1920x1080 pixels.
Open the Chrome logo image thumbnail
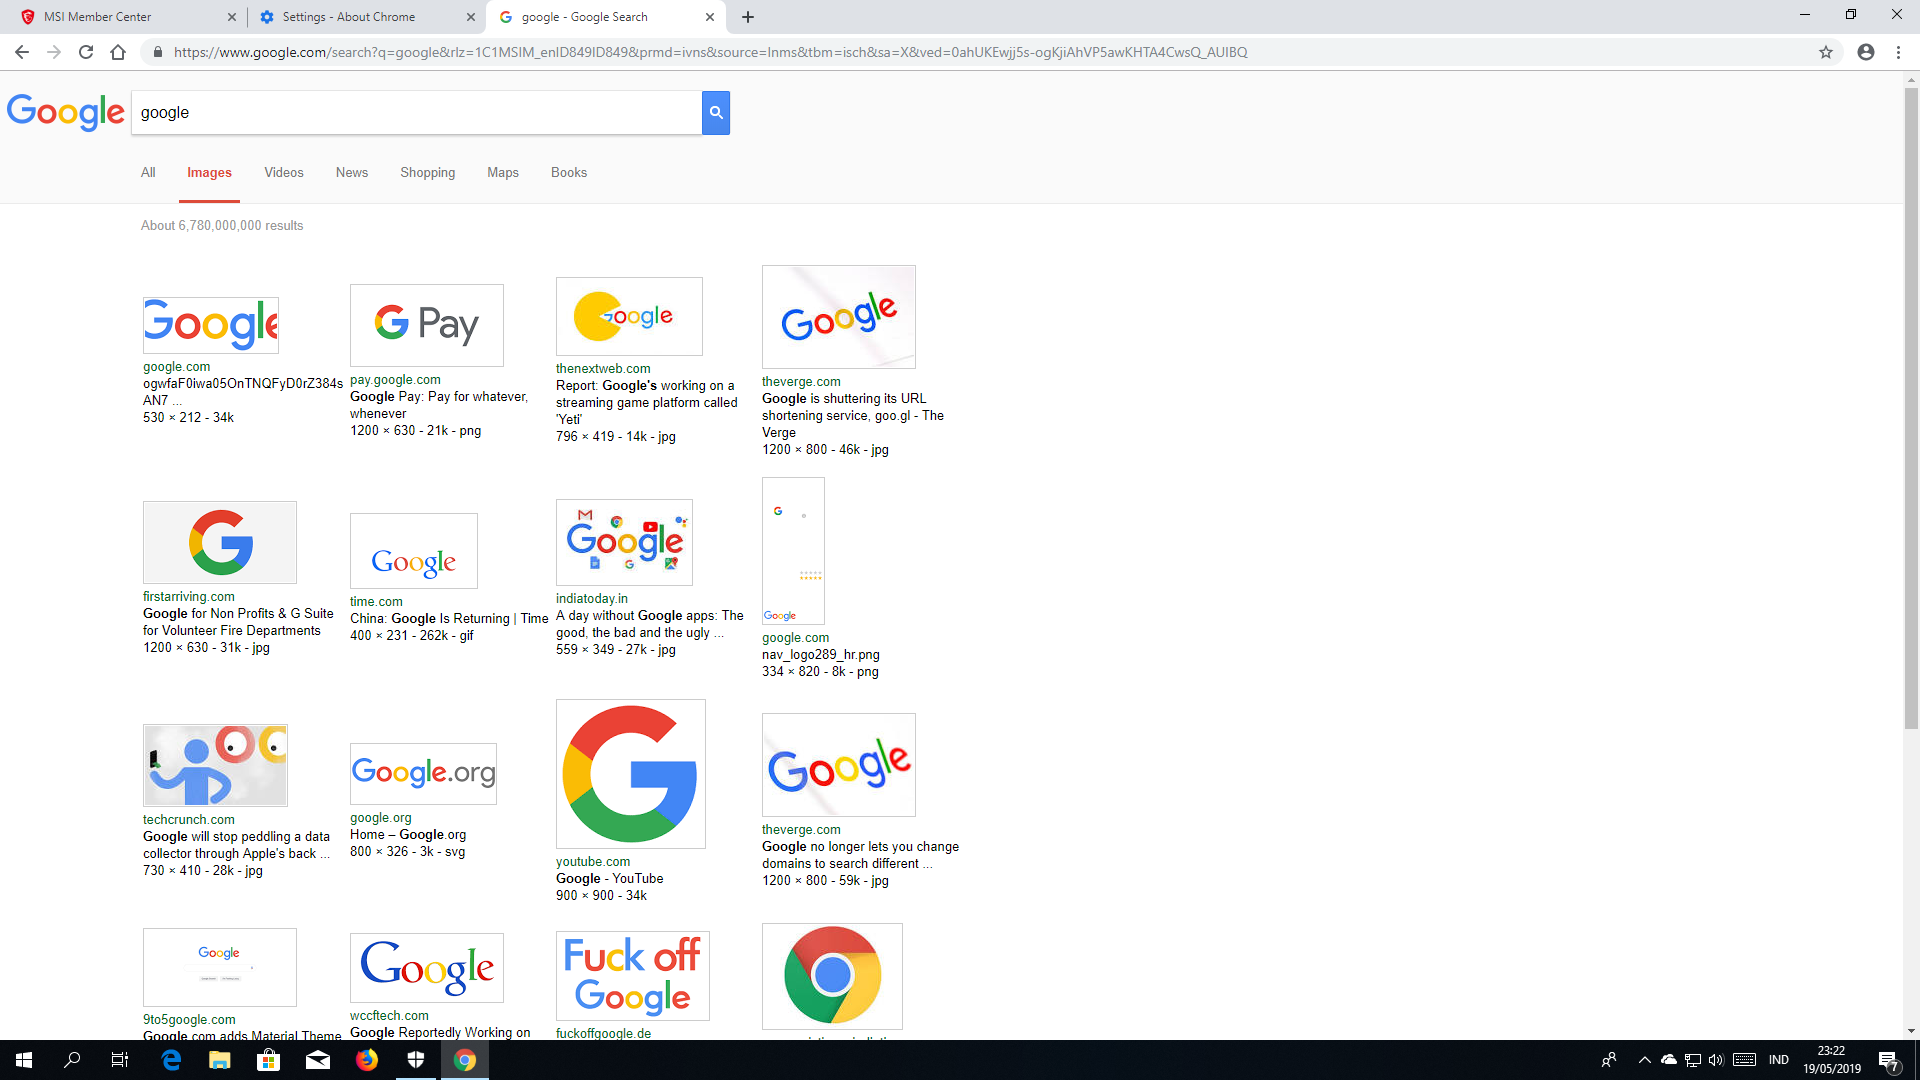click(832, 976)
